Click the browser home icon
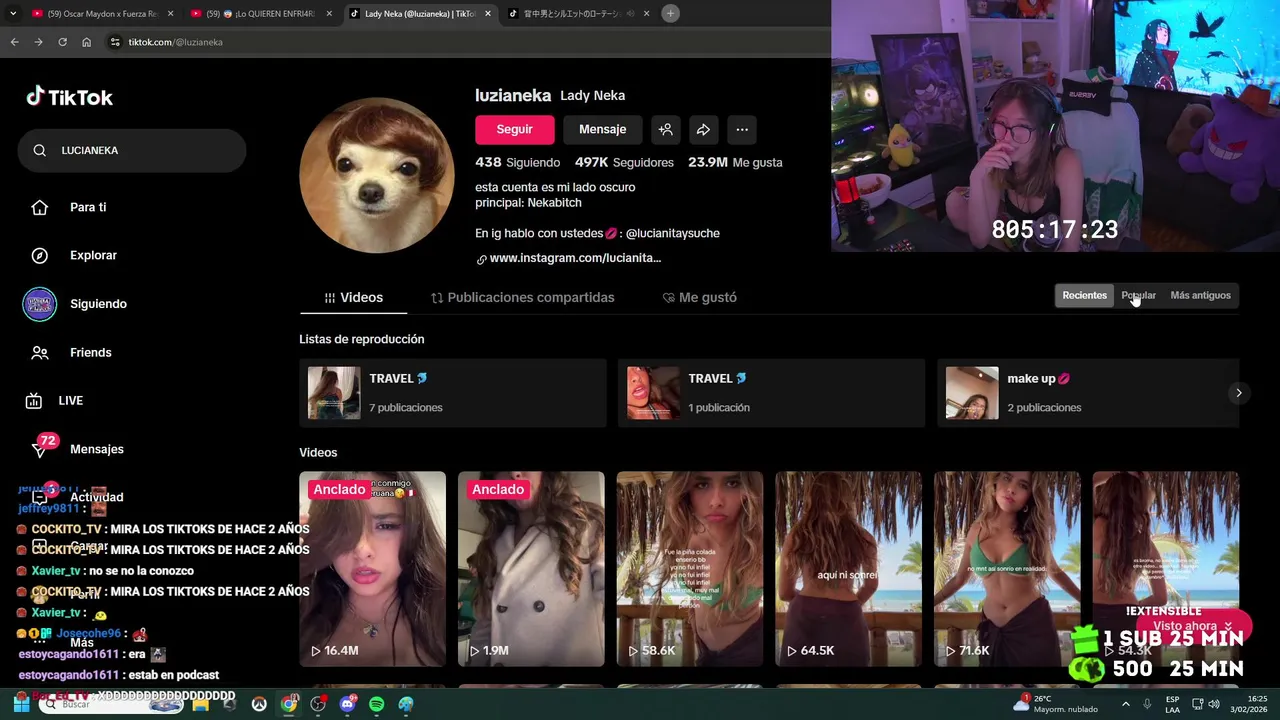1280x720 pixels. click(x=86, y=42)
